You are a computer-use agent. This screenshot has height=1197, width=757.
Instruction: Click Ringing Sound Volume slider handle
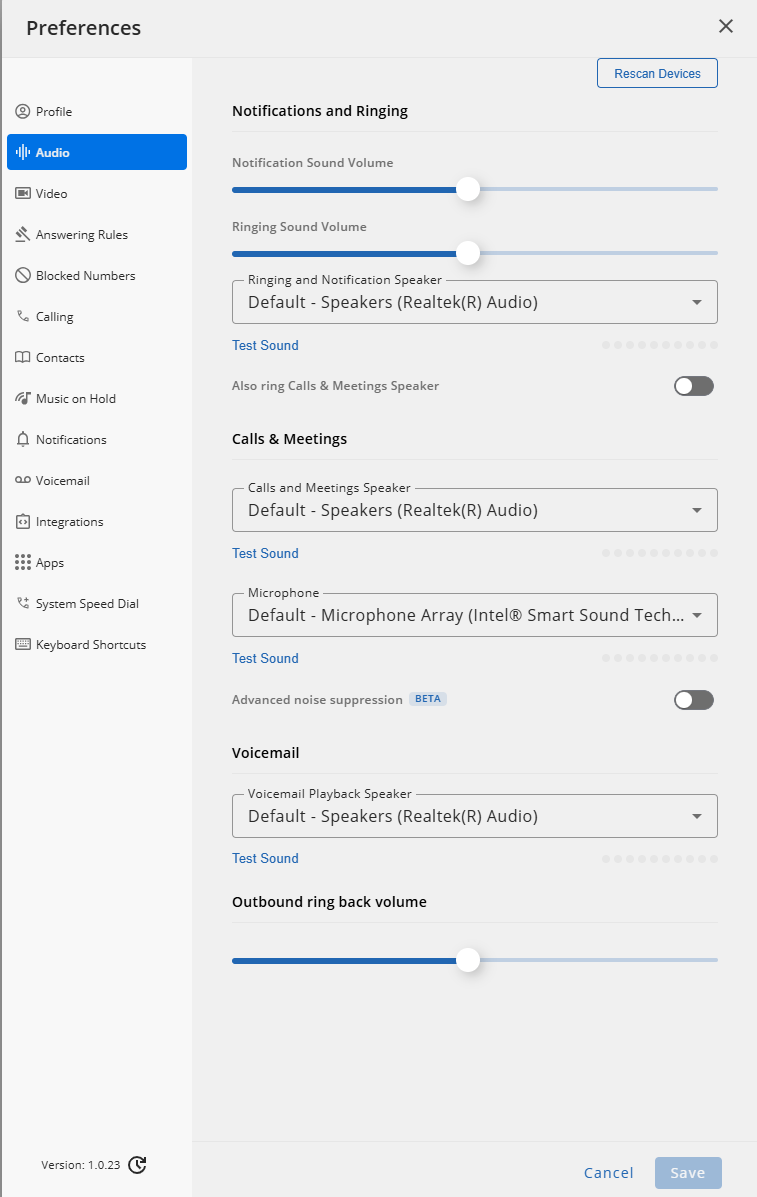pos(468,253)
